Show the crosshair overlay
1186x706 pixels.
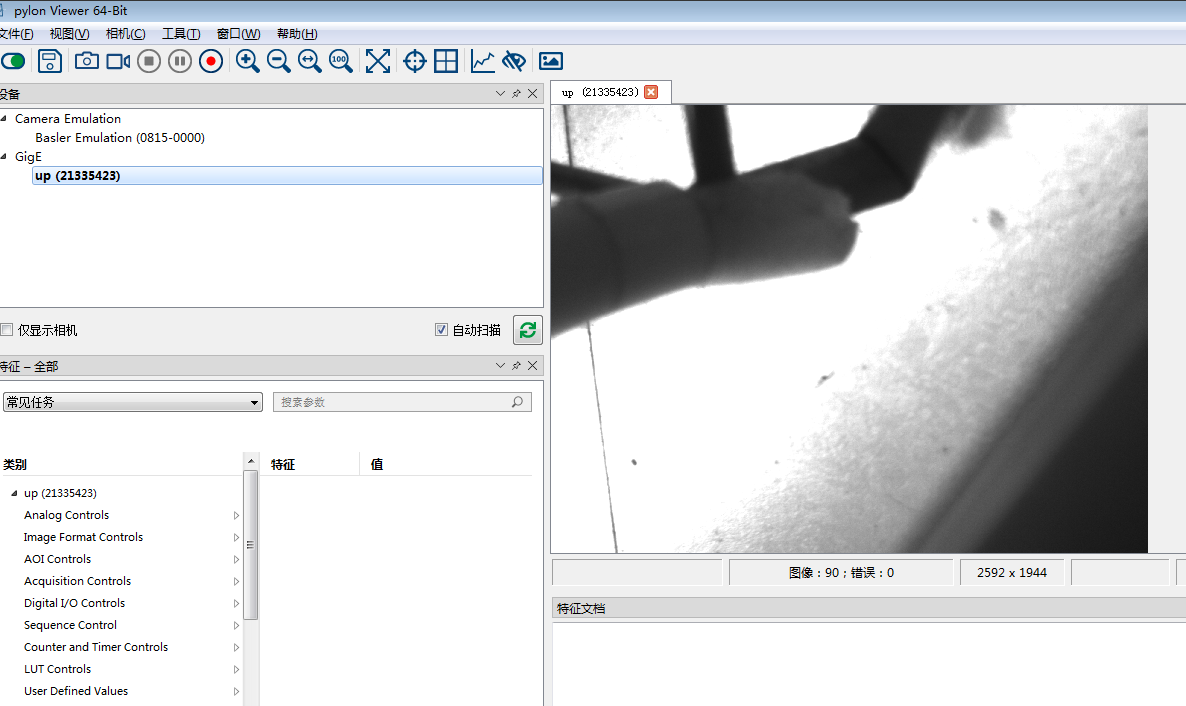tap(414, 61)
